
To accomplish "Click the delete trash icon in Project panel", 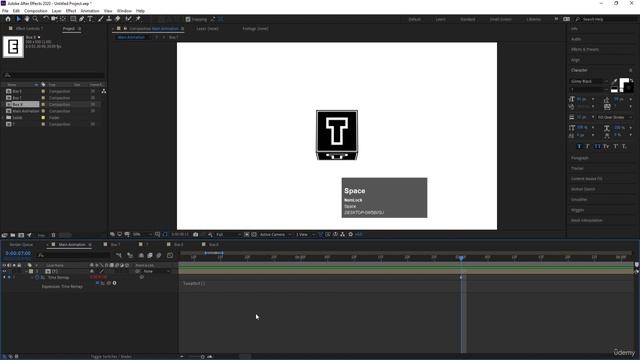I will click(x=53, y=235).
